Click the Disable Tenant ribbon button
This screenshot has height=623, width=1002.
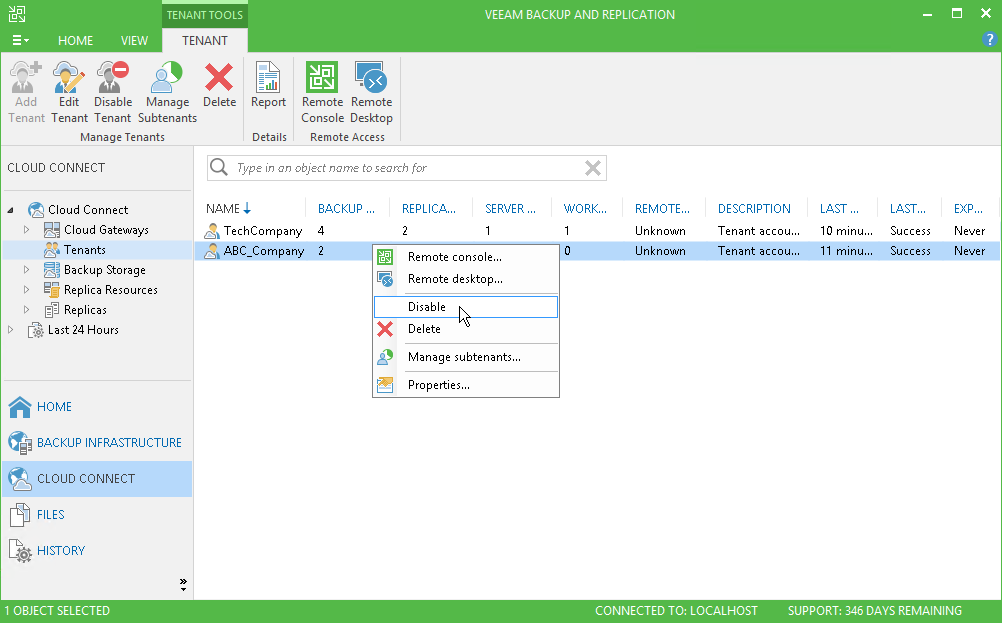click(112, 92)
